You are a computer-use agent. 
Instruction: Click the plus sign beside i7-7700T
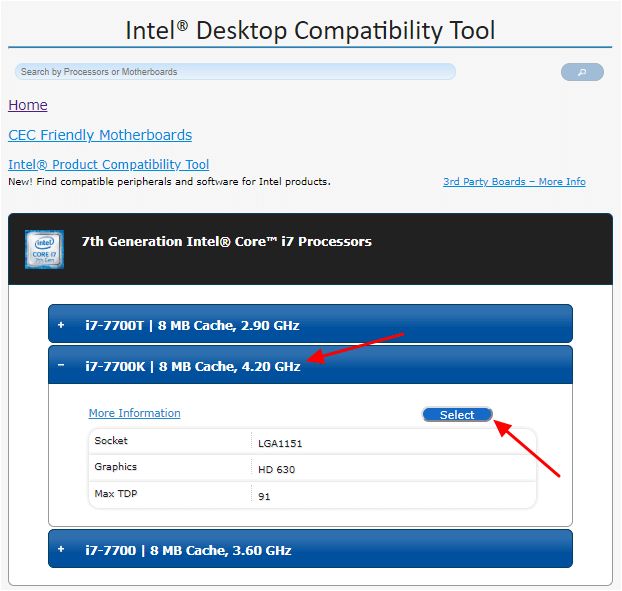coord(61,325)
